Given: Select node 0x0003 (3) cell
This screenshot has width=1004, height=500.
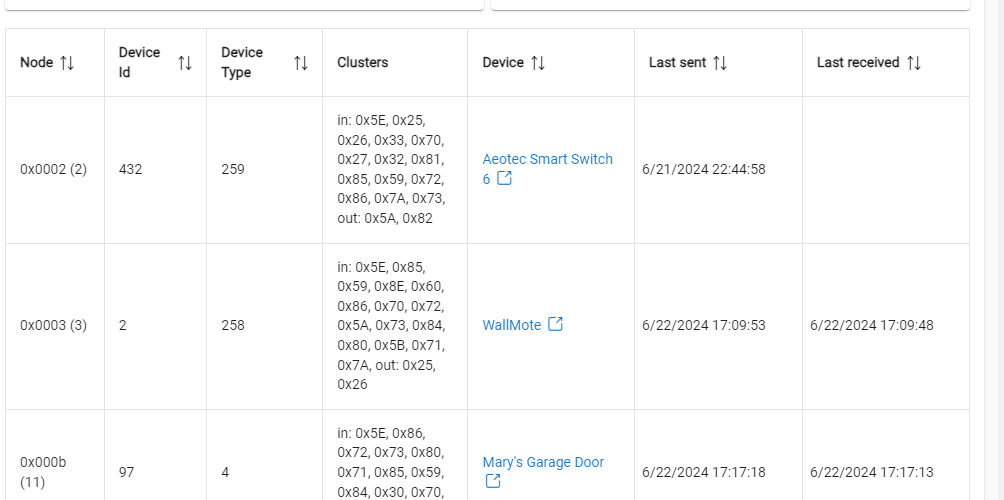Looking at the screenshot, I should pyautogui.click(x=54, y=325).
